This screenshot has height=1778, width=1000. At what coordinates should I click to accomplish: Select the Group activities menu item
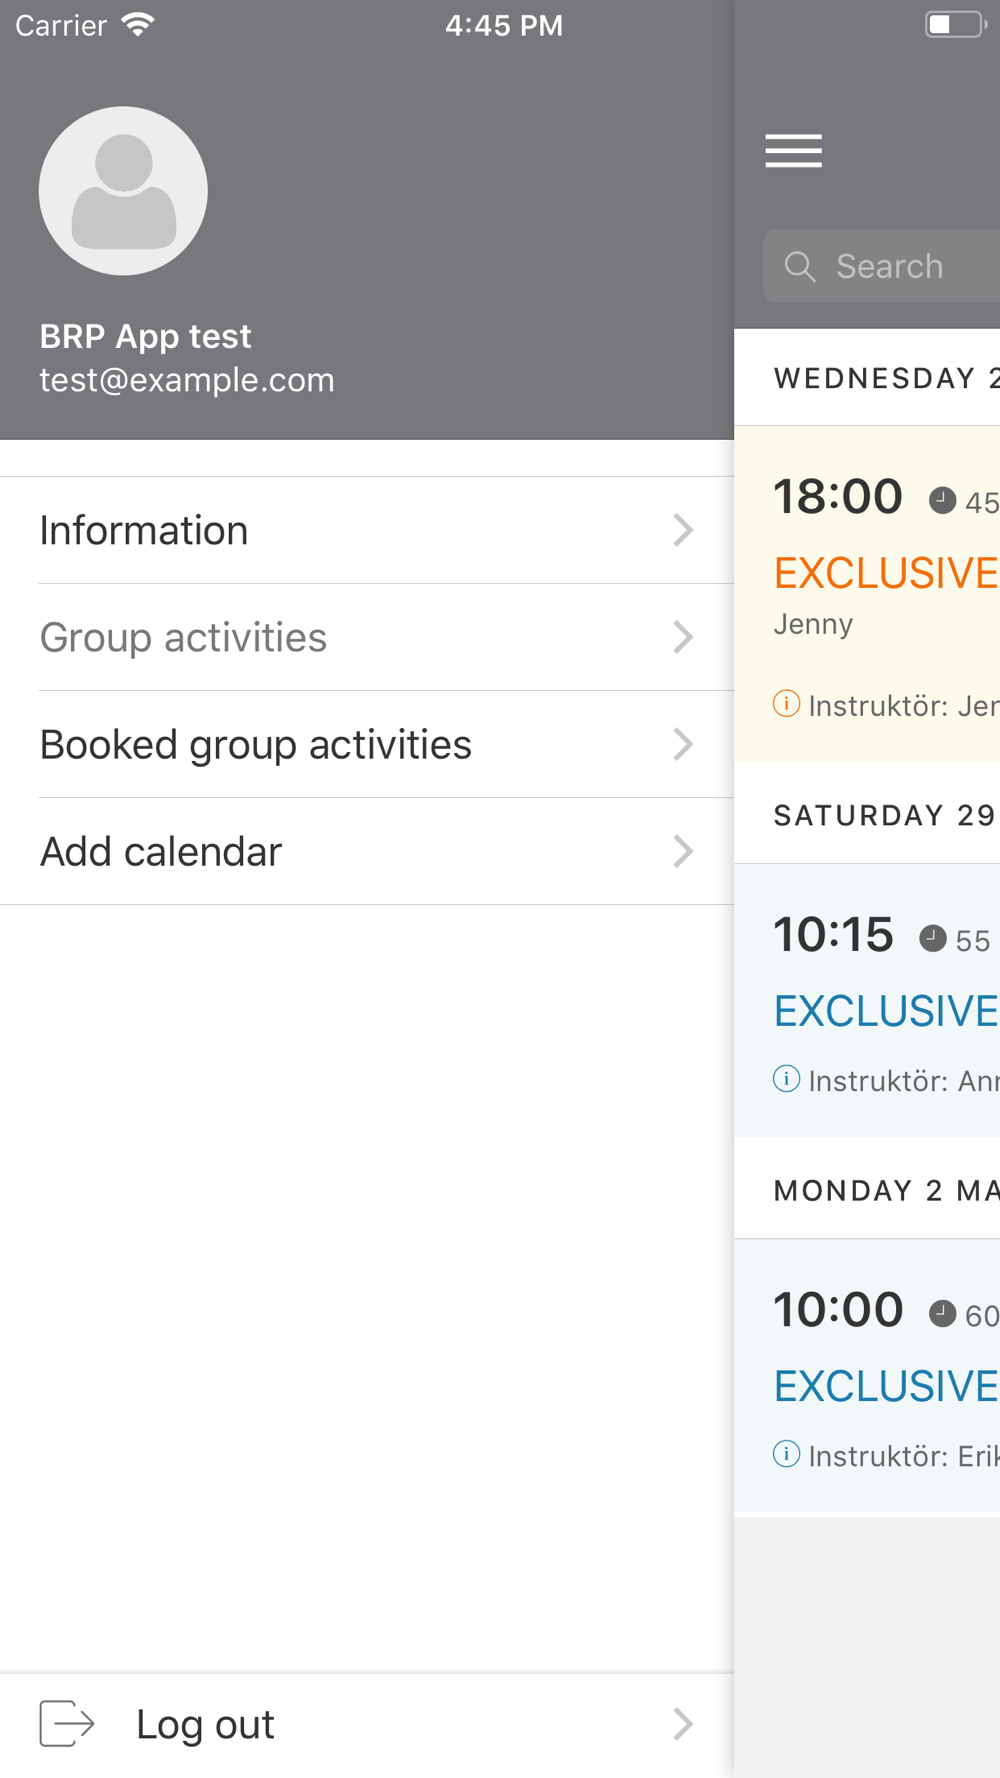tap(367, 637)
